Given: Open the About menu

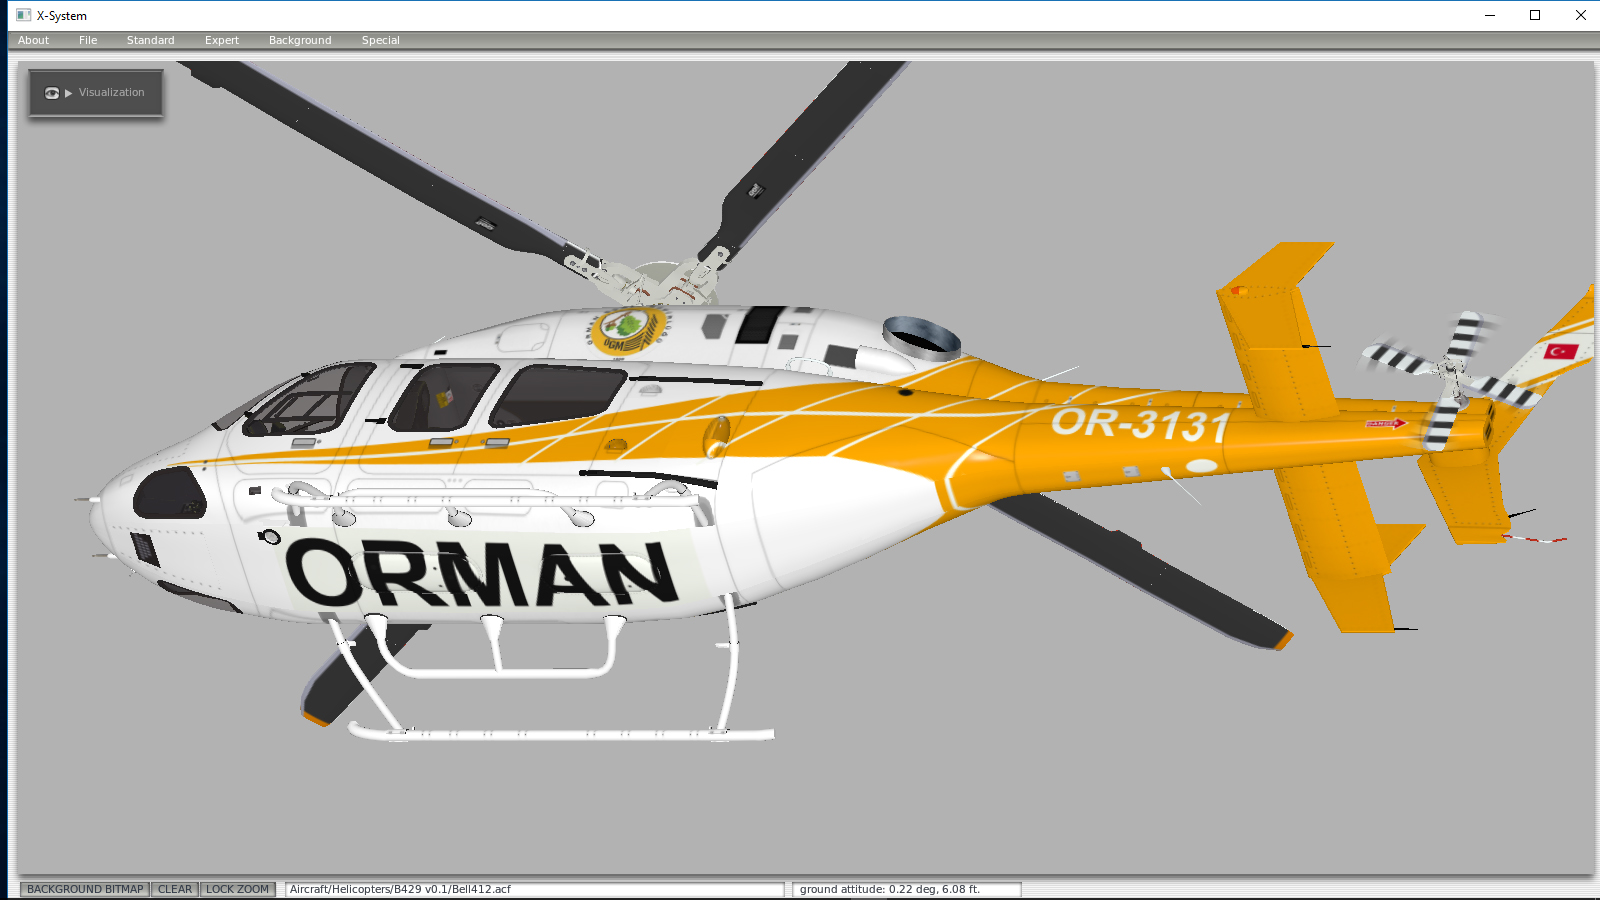Looking at the screenshot, I should (33, 40).
